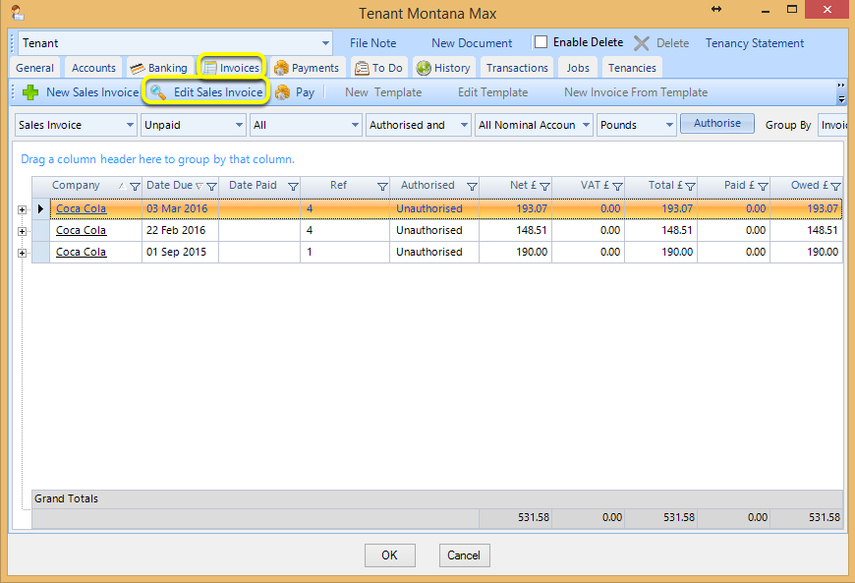Switch to the Transactions tab
The width and height of the screenshot is (855, 583).
(x=517, y=68)
